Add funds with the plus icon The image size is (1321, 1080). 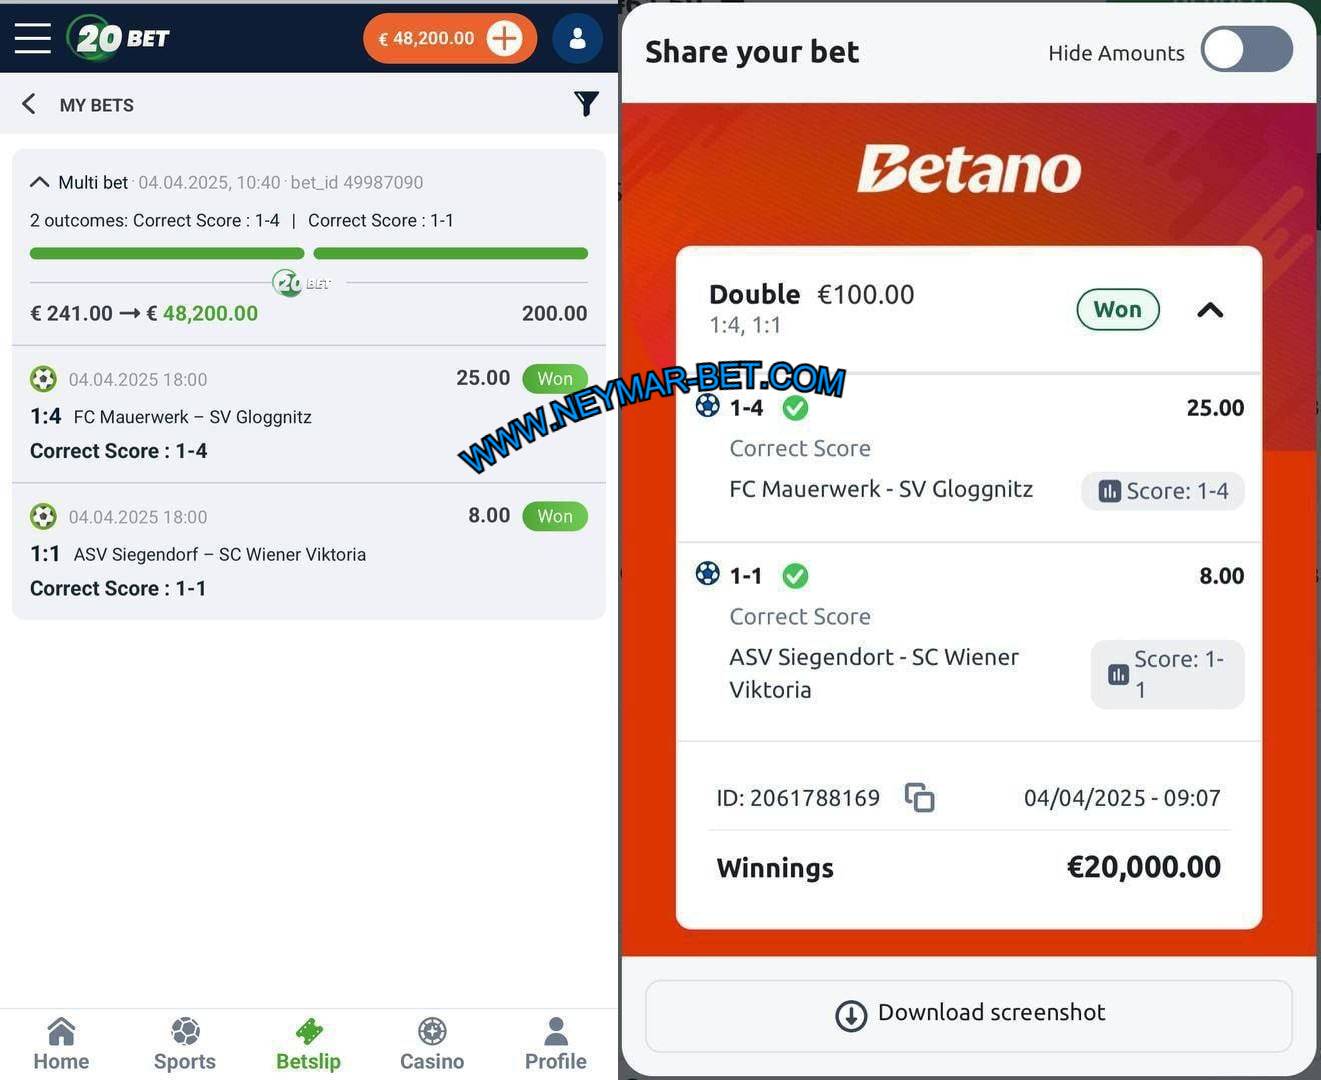tap(504, 38)
